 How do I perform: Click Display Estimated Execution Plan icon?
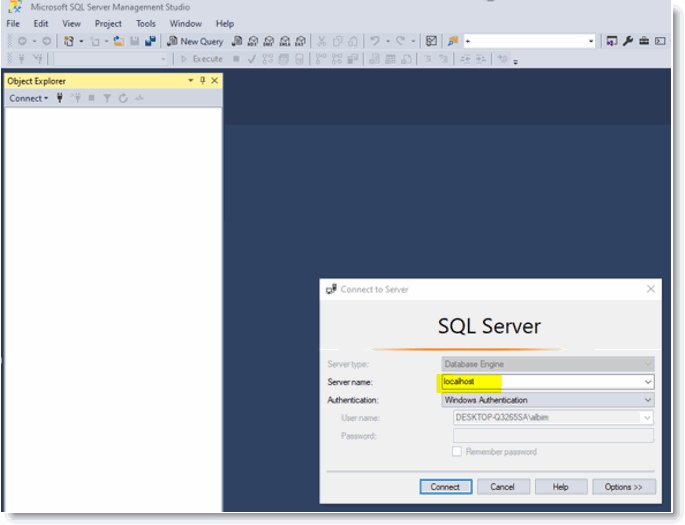(267, 59)
